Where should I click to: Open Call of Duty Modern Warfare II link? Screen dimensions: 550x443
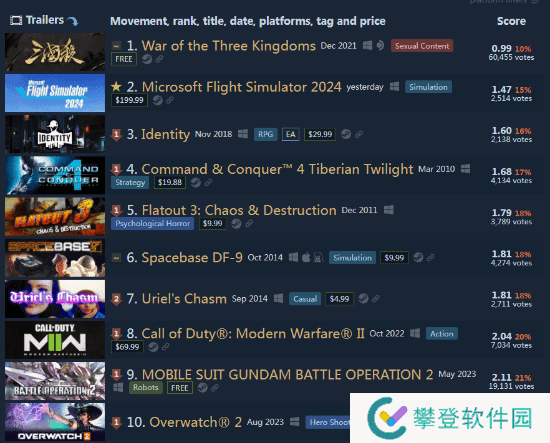[253, 334]
